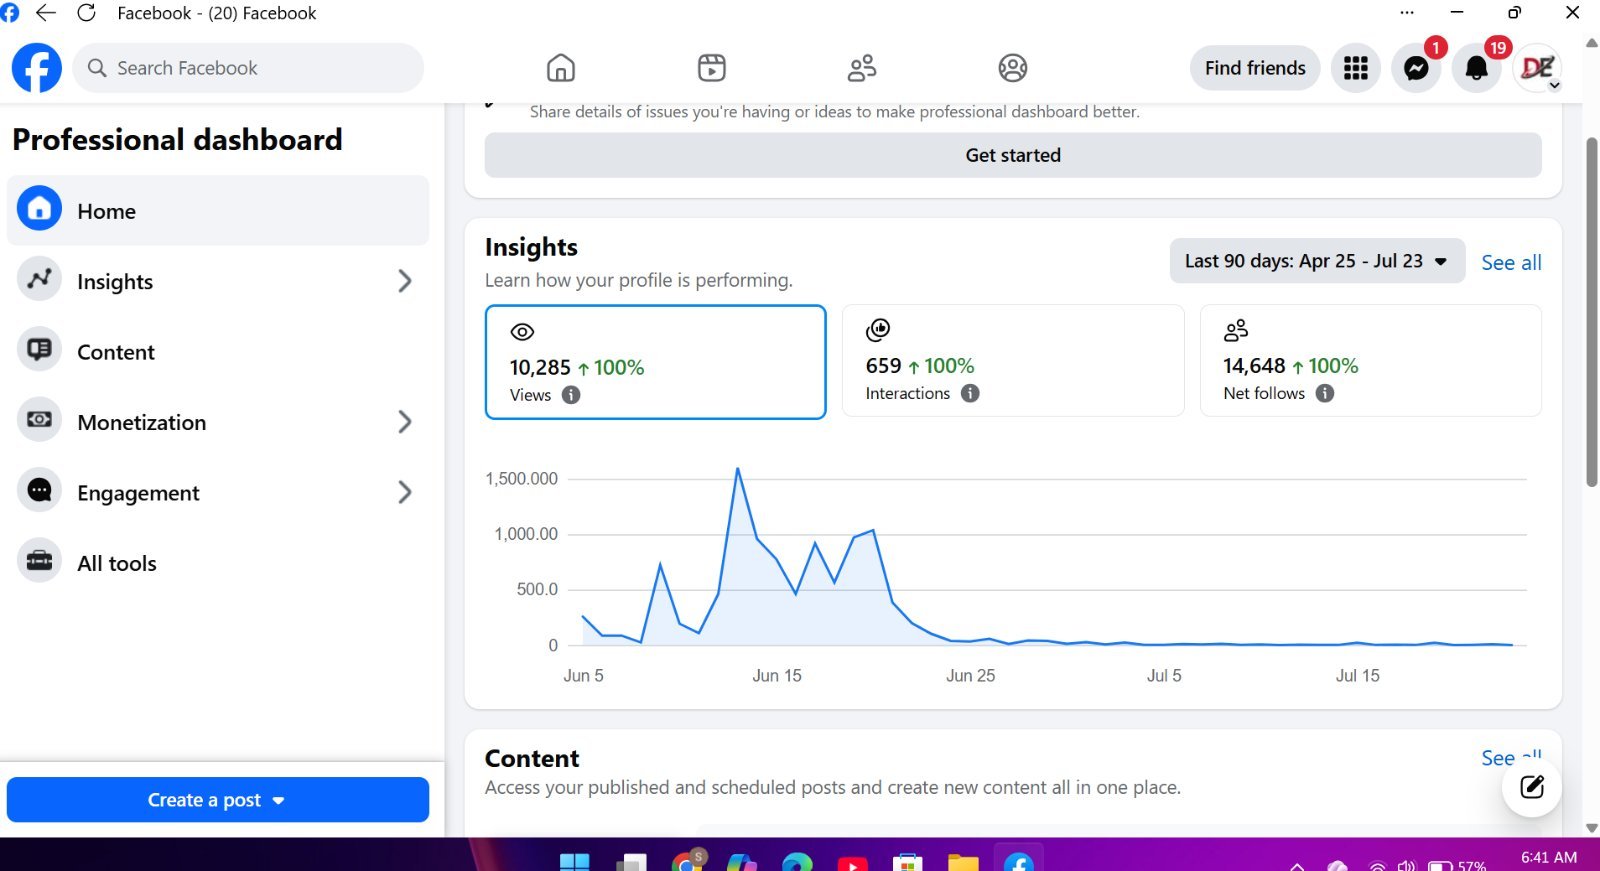Image resolution: width=1600 pixels, height=871 pixels.
Task: Click the Insights graph sidebar icon
Action: click(39, 280)
